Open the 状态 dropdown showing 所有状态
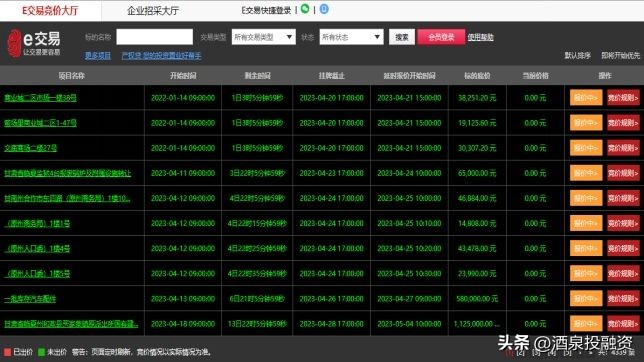644x362 pixels. click(x=351, y=37)
